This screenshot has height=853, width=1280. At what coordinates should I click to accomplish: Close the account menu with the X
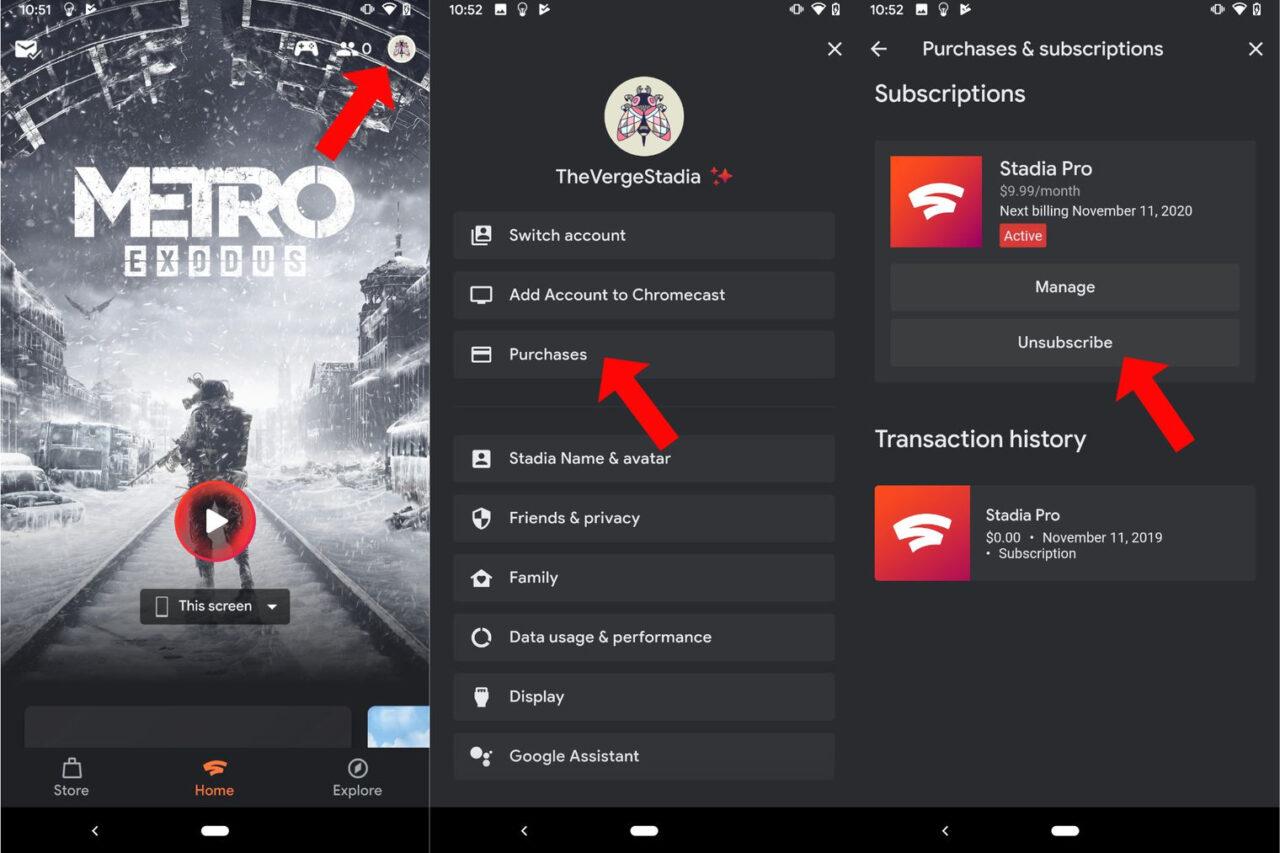(x=835, y=49)
